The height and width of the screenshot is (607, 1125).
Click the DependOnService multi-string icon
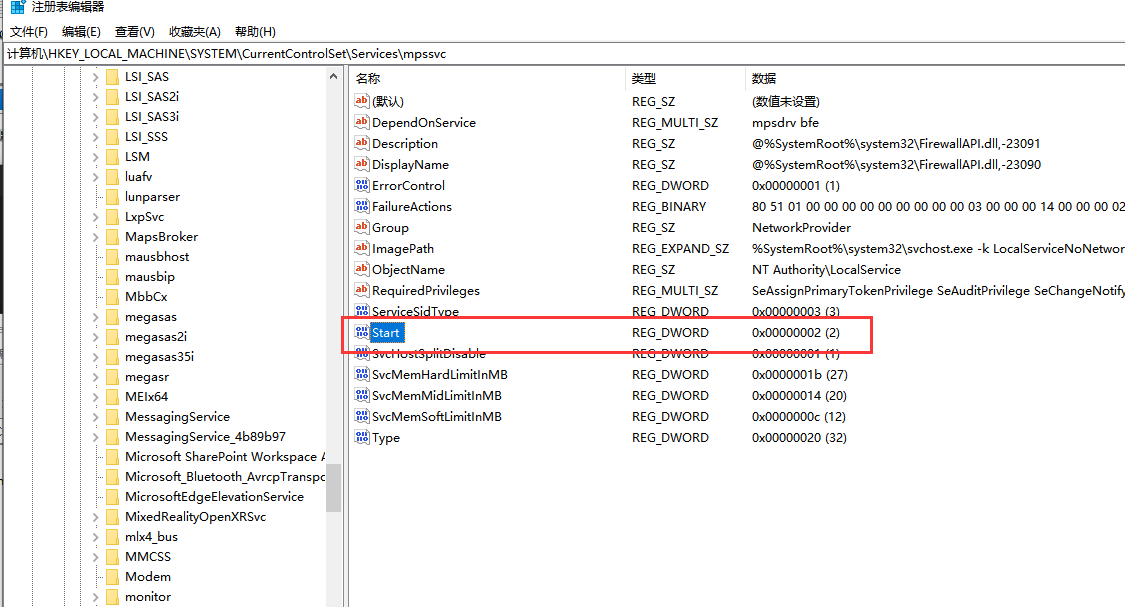[361, 122]
